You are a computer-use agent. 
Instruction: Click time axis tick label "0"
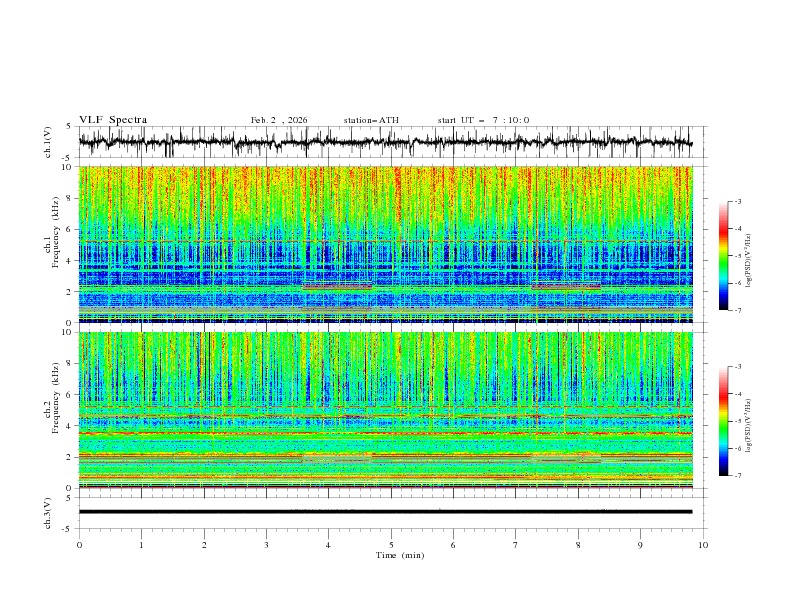[79, 545]
